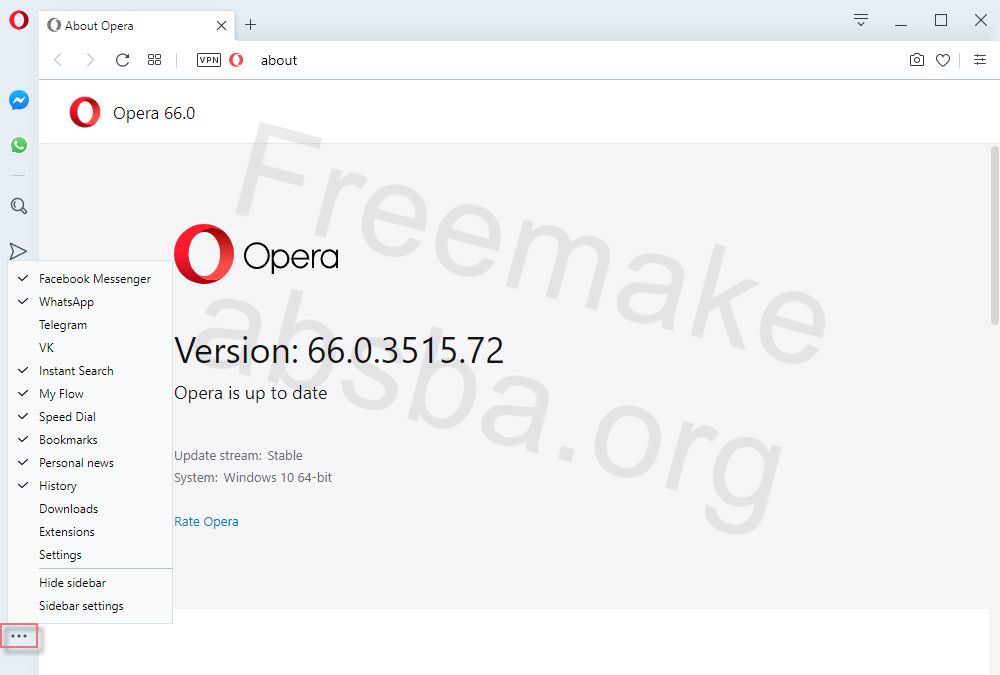This screenshot has height=675, width=1000.
Task: Open the tab menu in the title bar
Action: (x=861, y=20)
